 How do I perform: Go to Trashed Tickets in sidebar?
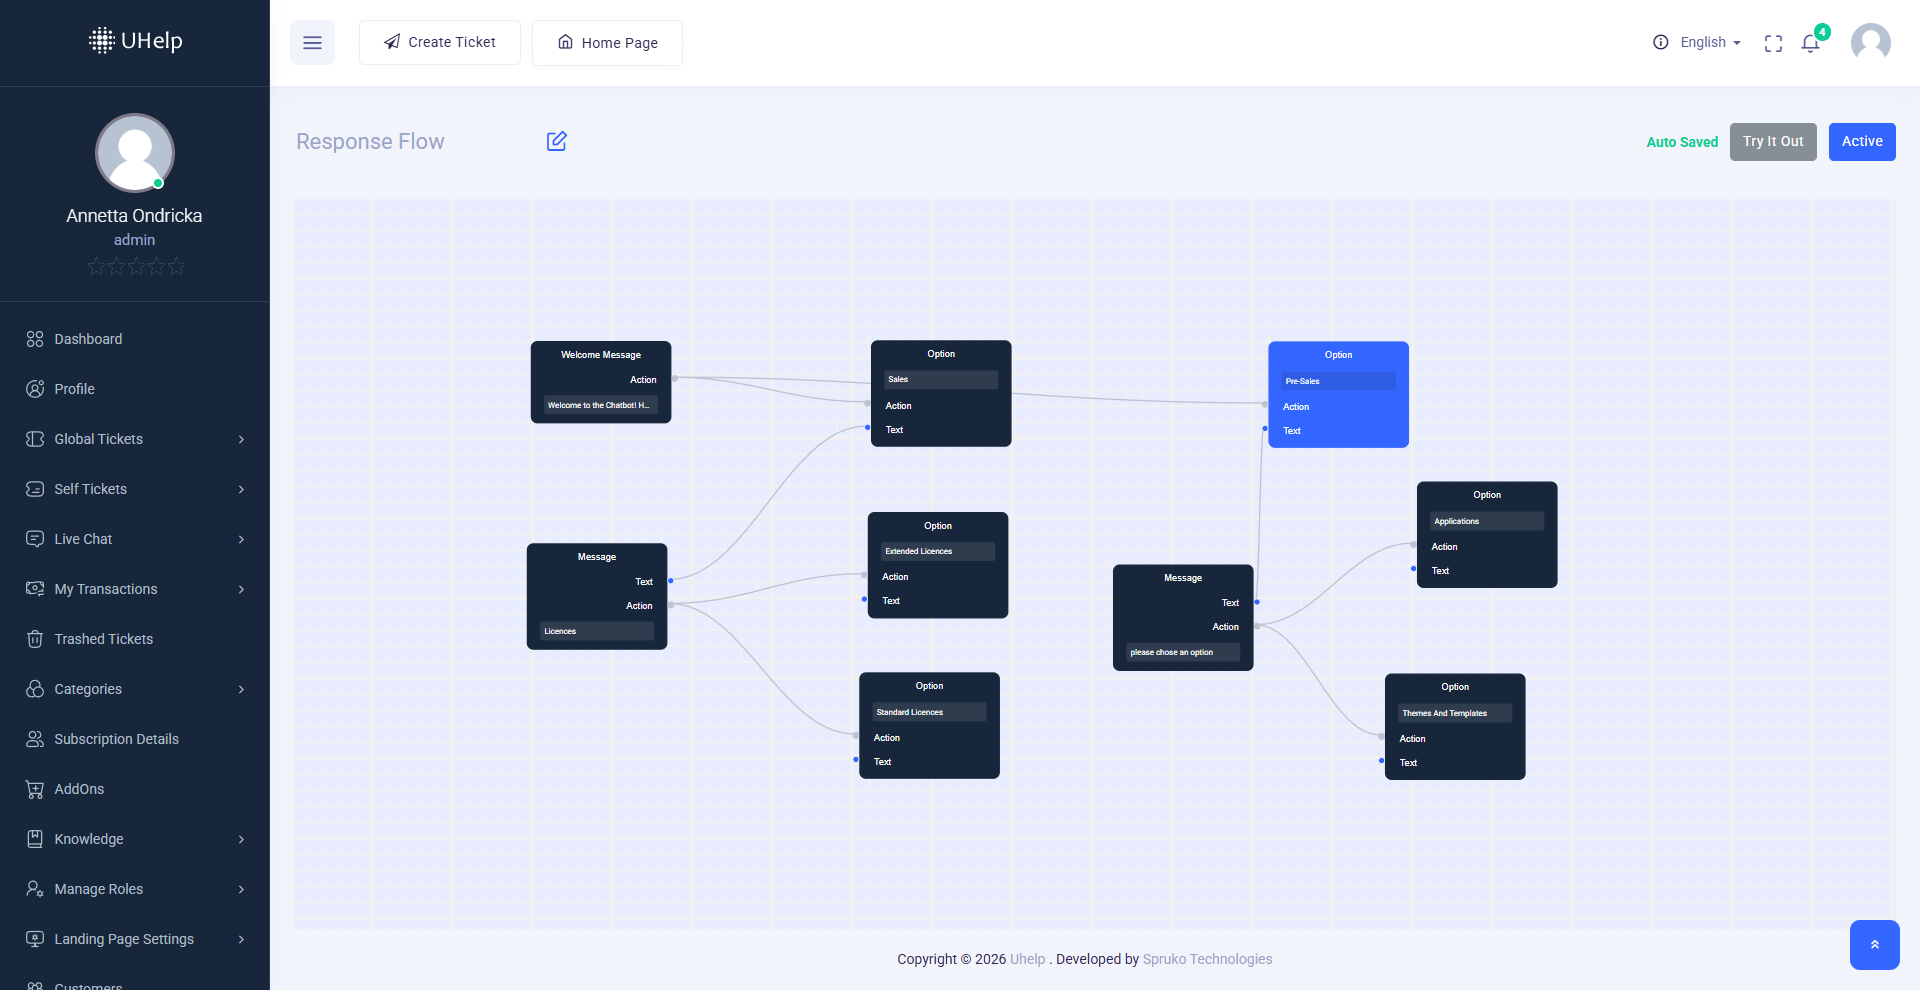coord(103,639)
